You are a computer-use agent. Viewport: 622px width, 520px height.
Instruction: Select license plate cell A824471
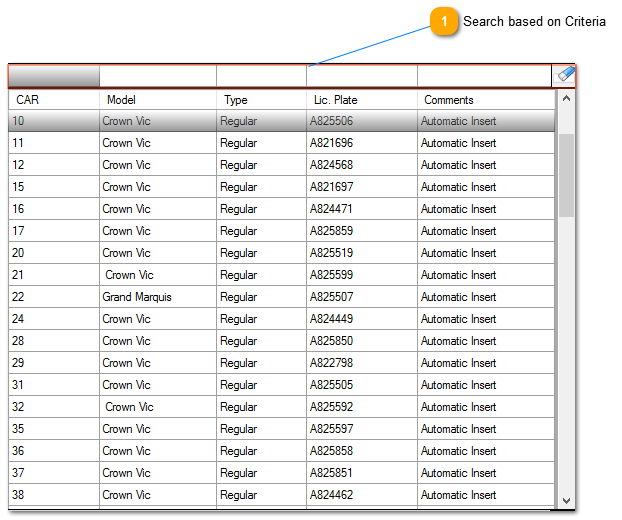click(x=331, y=209)
